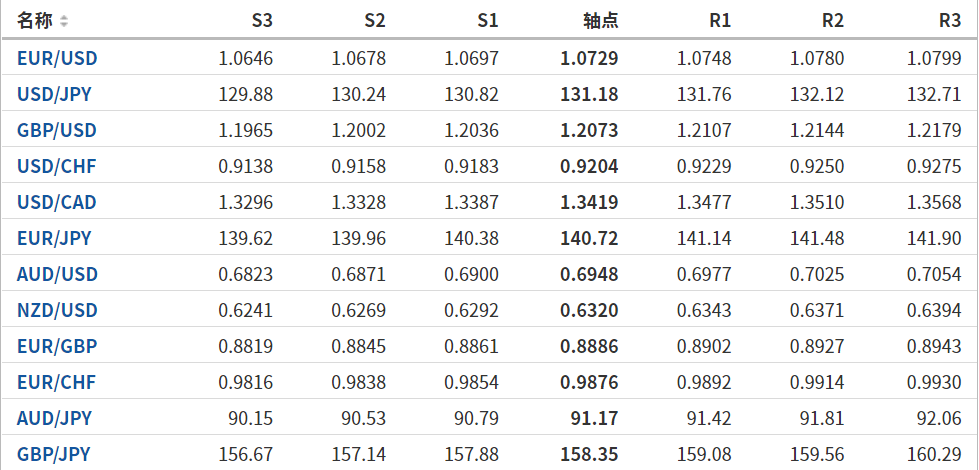Open the EUR/GBP pair link
This screenshot has height=470, width=979.
[57, 347]
